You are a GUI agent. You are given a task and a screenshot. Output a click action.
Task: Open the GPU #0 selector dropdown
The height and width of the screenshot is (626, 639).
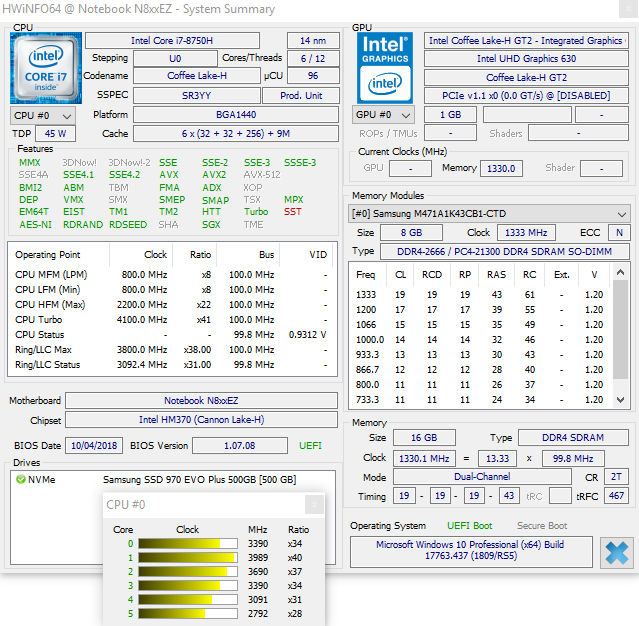[383, 115]
